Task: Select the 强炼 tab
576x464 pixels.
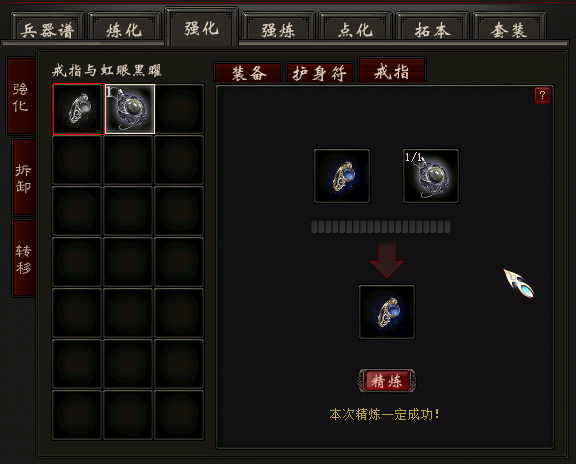Action: 278,27
